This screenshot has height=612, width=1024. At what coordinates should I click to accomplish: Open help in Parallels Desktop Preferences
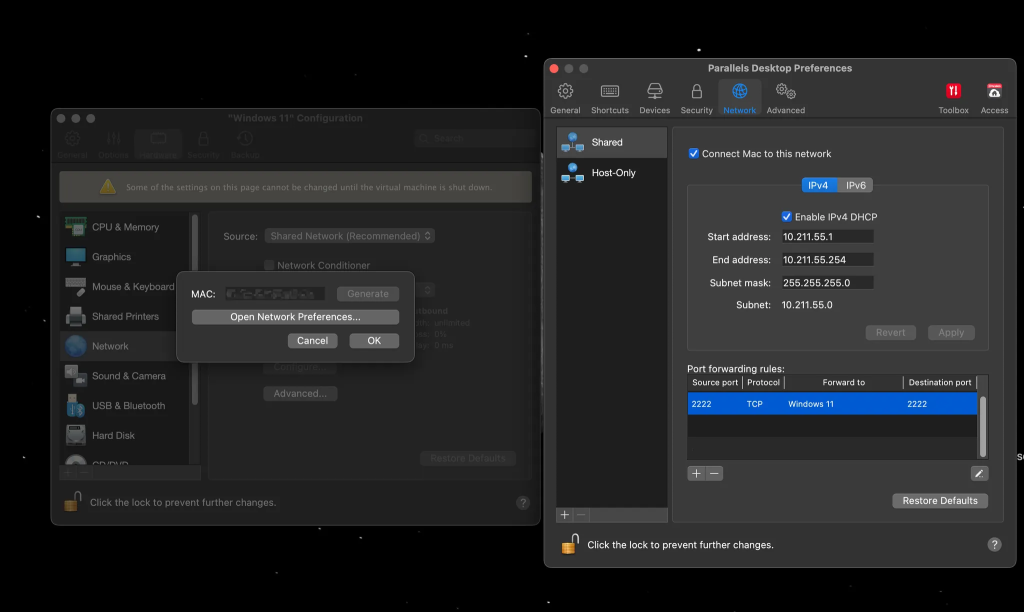click(994, 545)
